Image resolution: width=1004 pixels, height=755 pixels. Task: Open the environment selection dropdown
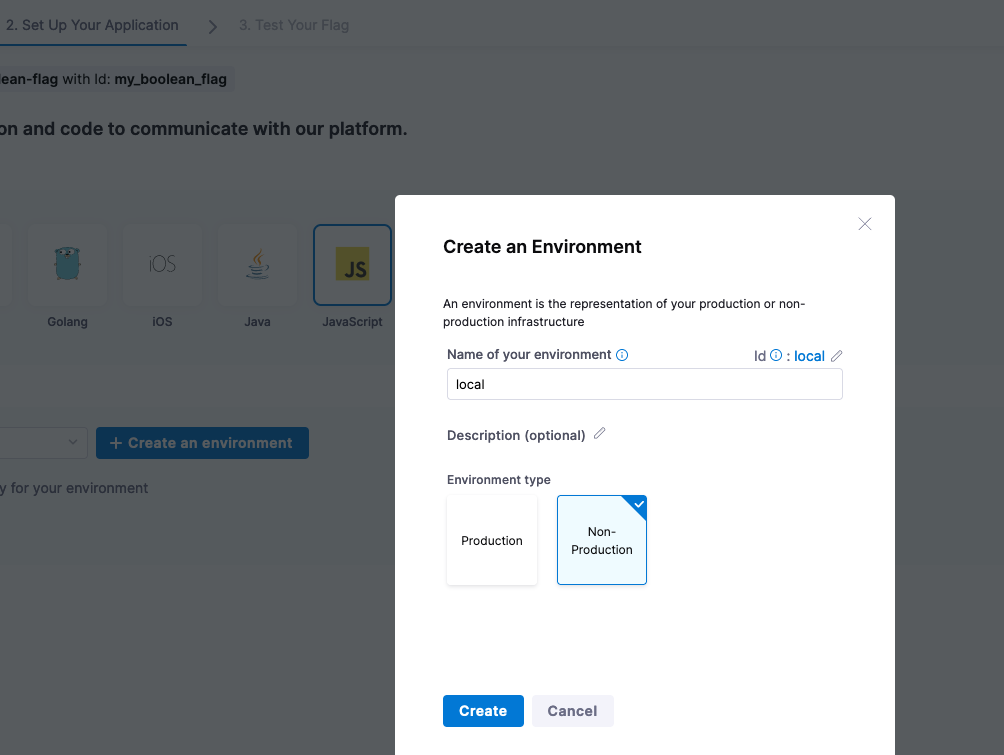coord(45,442)
